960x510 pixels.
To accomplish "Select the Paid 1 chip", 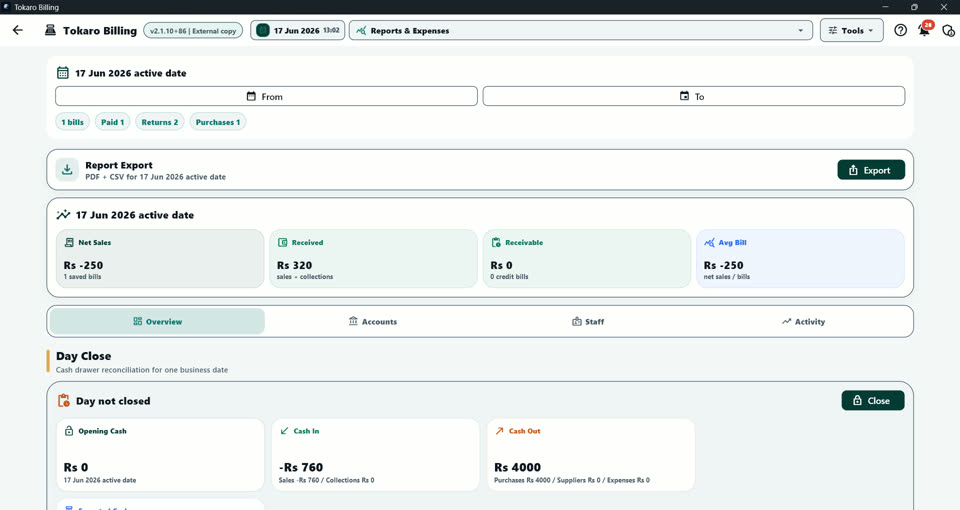I will pos(113,122).
